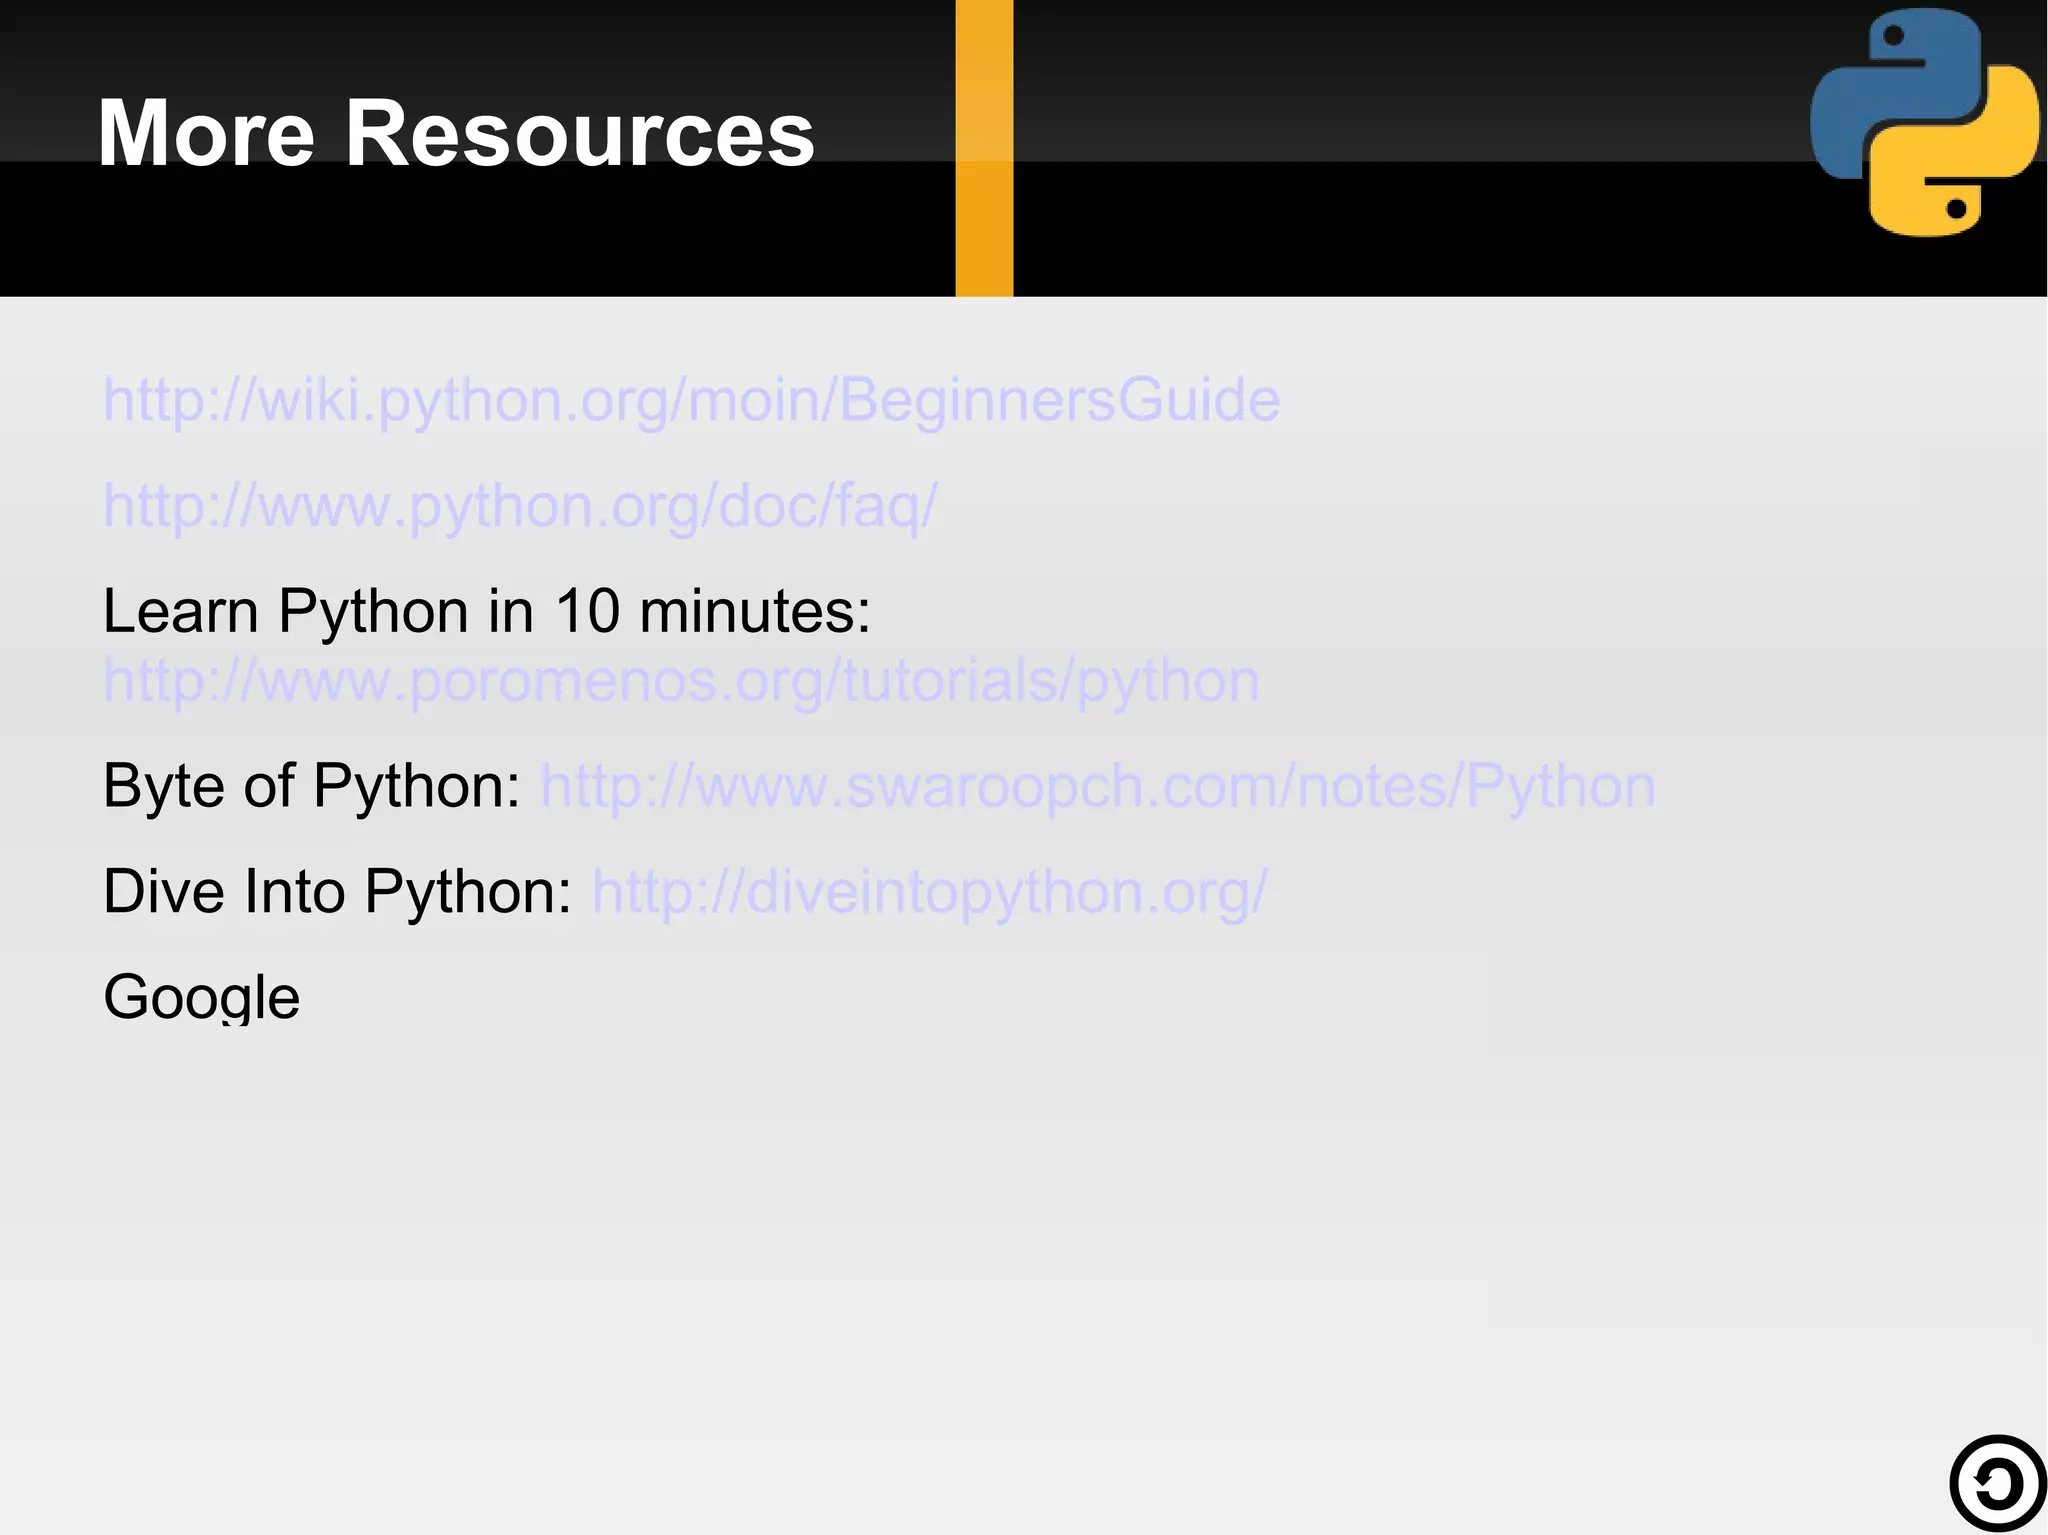
Task: Open the wiki.python.org BeginnersGuide link
Action: [691, 400]
